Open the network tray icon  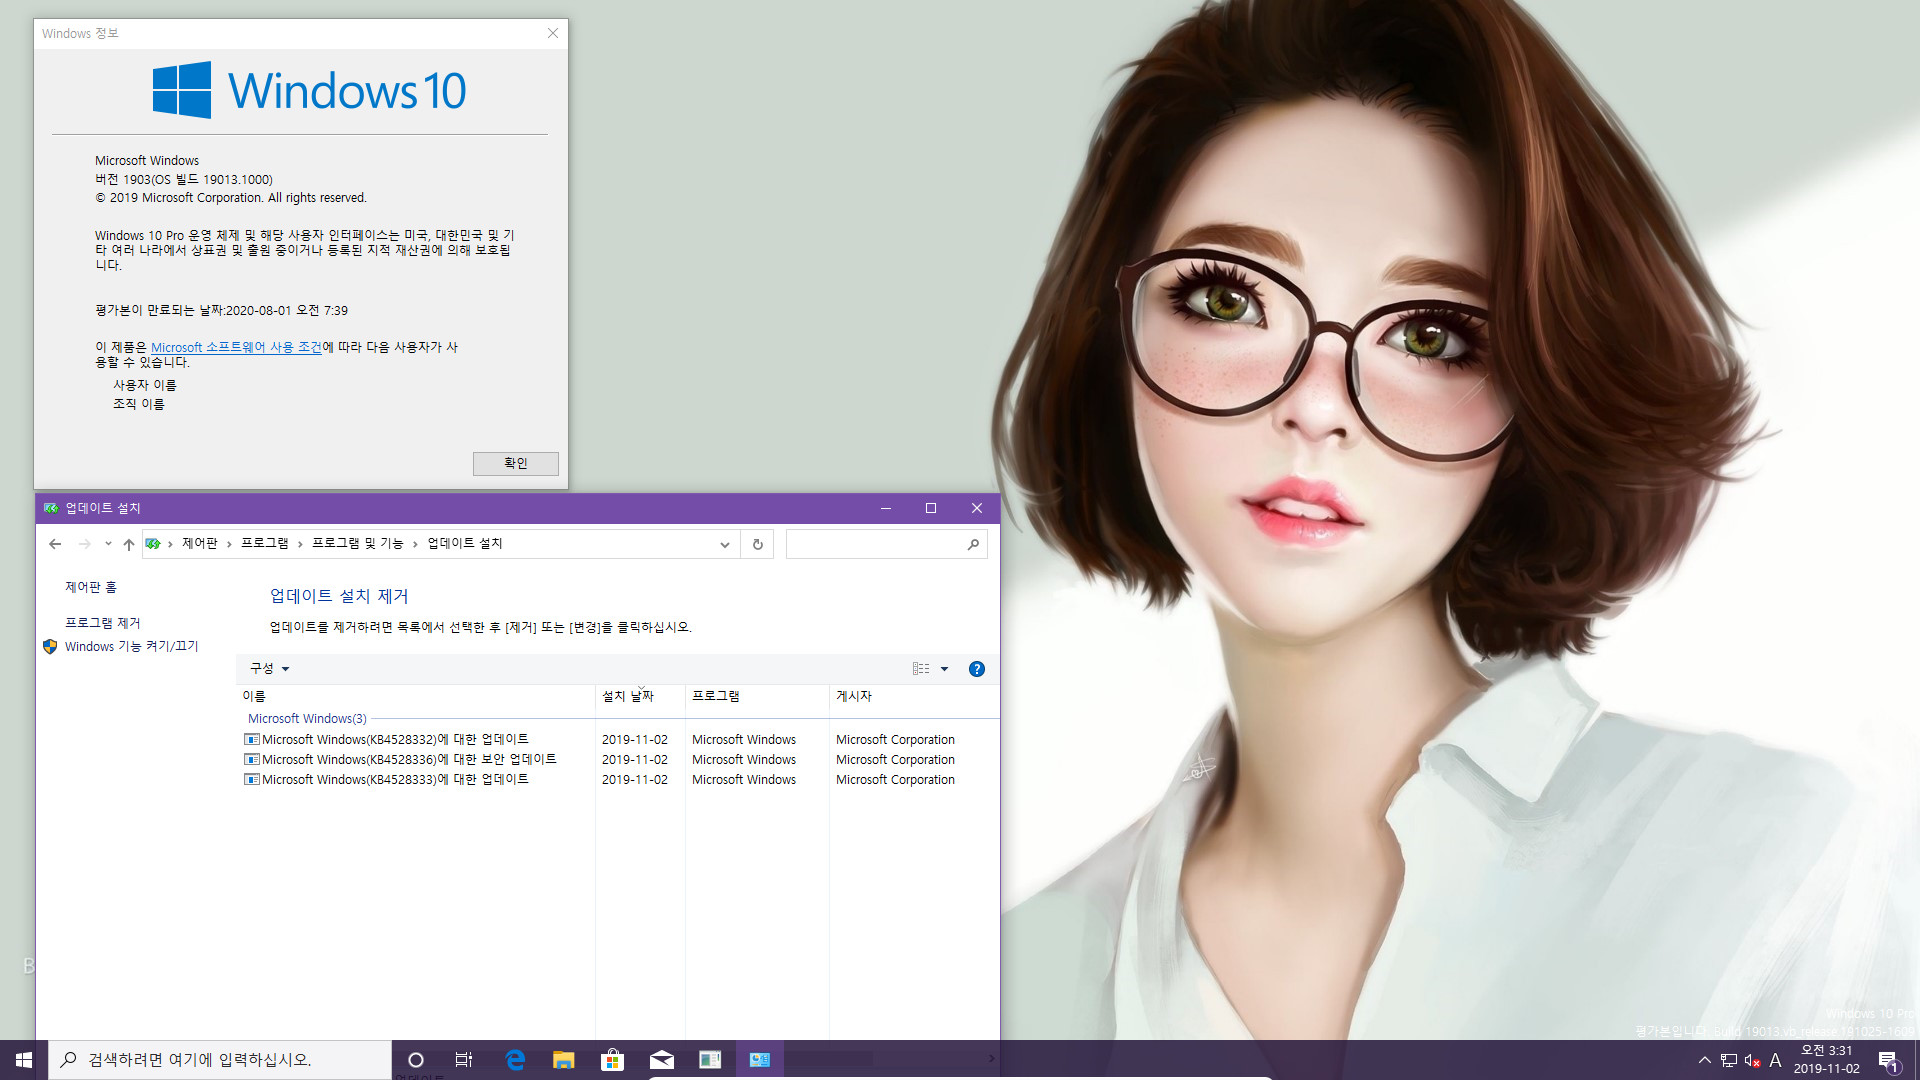tap(1729, 1060)
